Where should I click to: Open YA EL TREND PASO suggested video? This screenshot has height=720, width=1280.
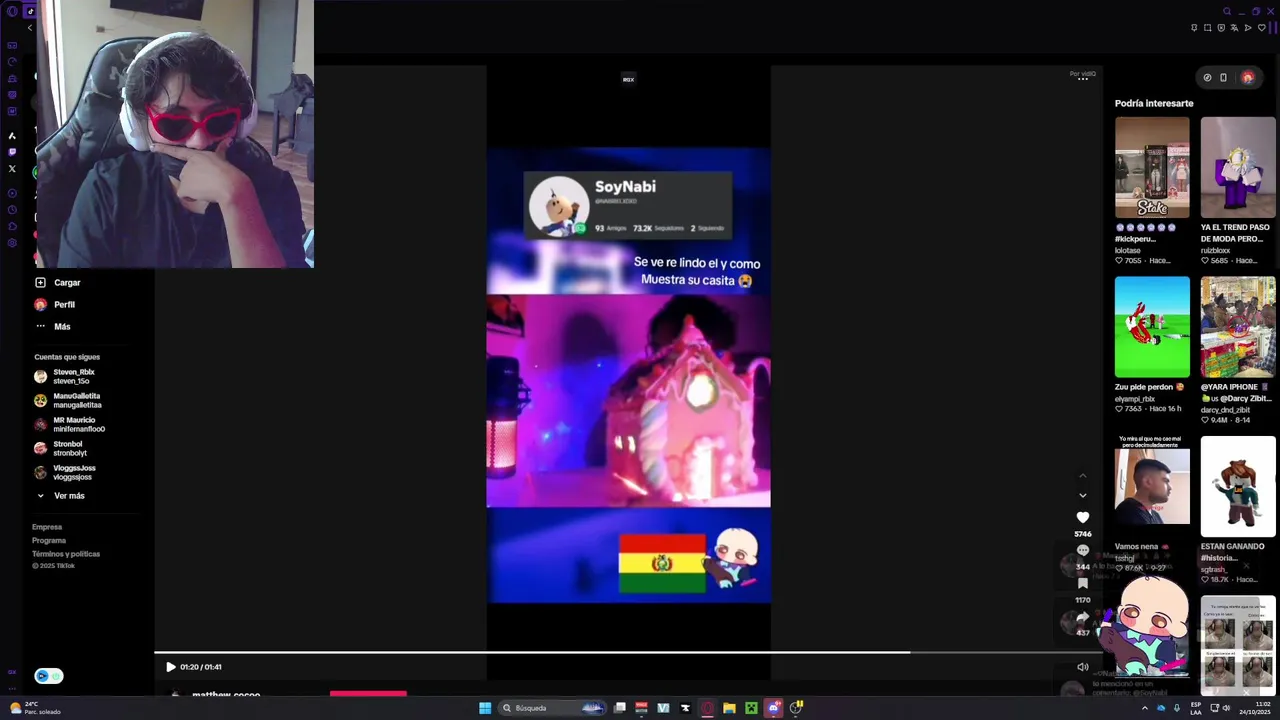[x=1238, y=167]
